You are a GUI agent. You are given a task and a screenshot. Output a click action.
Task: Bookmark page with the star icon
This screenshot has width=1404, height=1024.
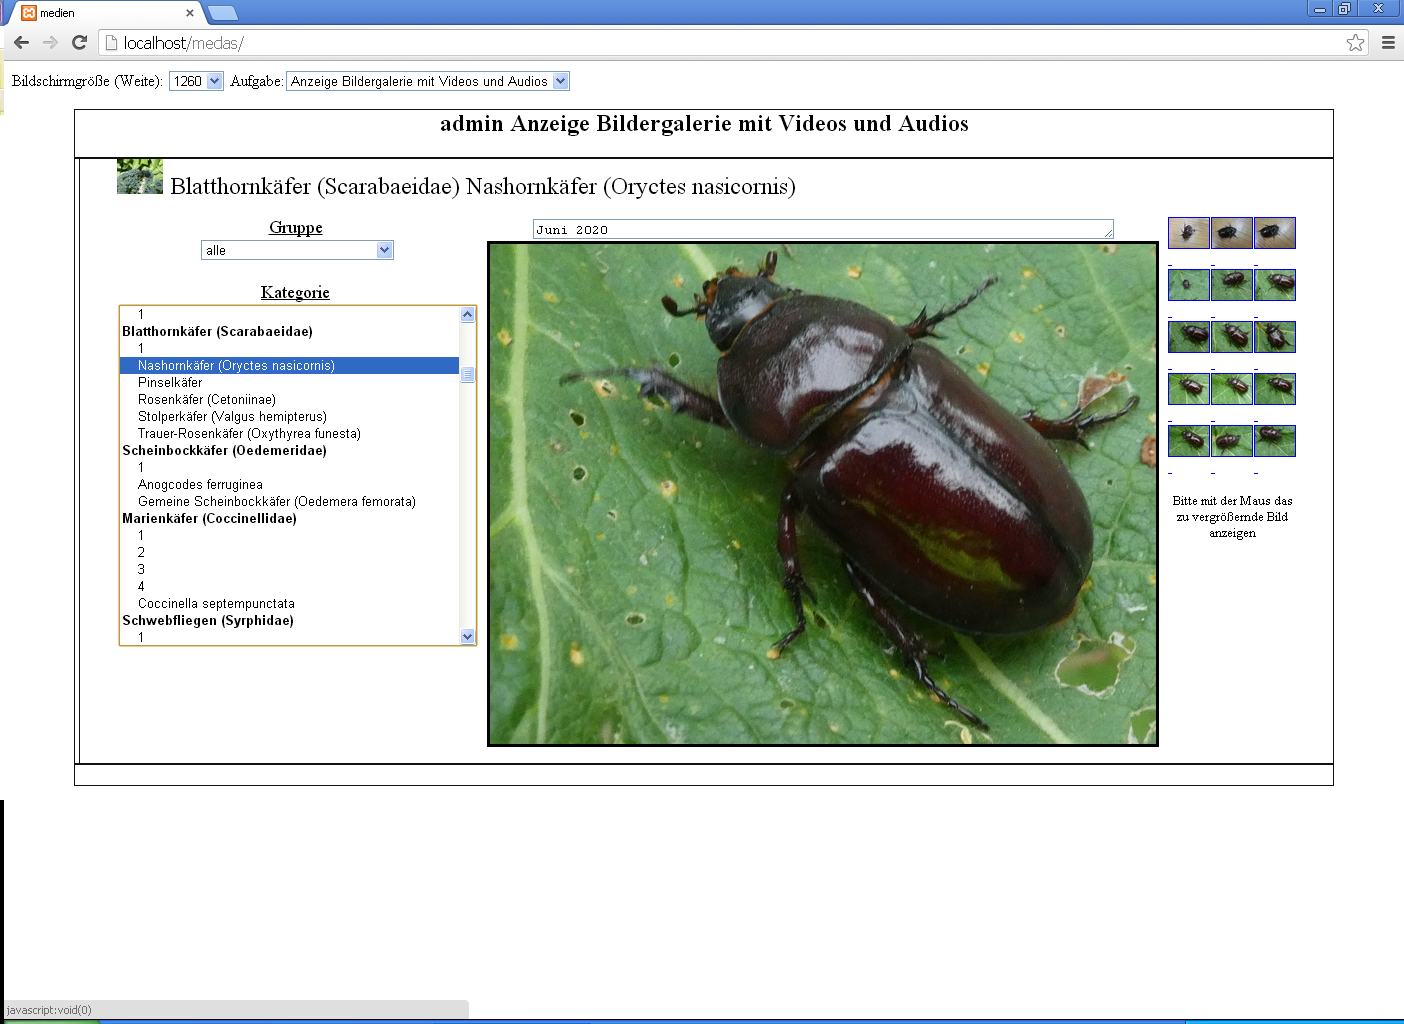pyautogui.click(x=1355, y=42)
